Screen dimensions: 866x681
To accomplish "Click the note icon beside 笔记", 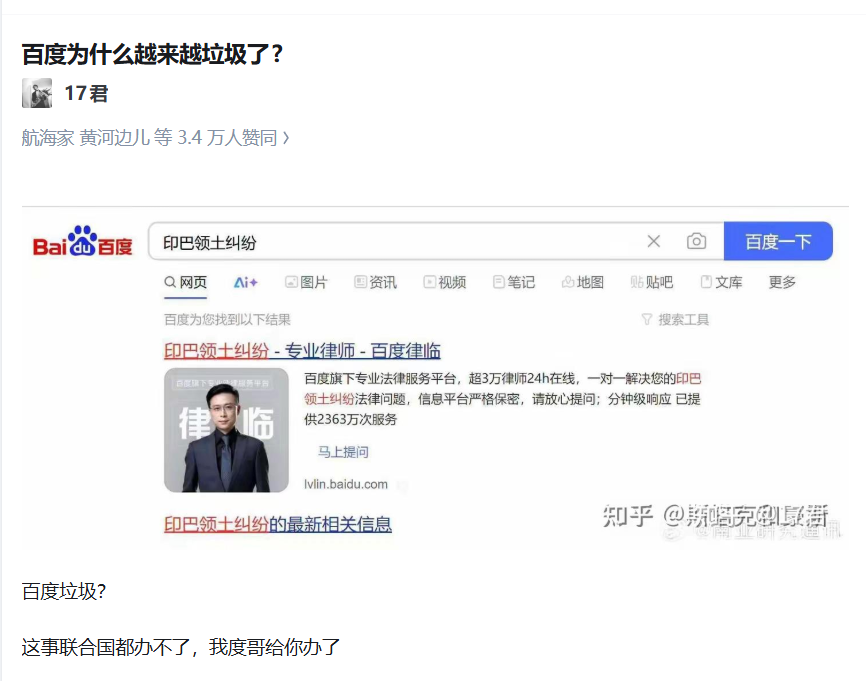I will pos(498,282).
